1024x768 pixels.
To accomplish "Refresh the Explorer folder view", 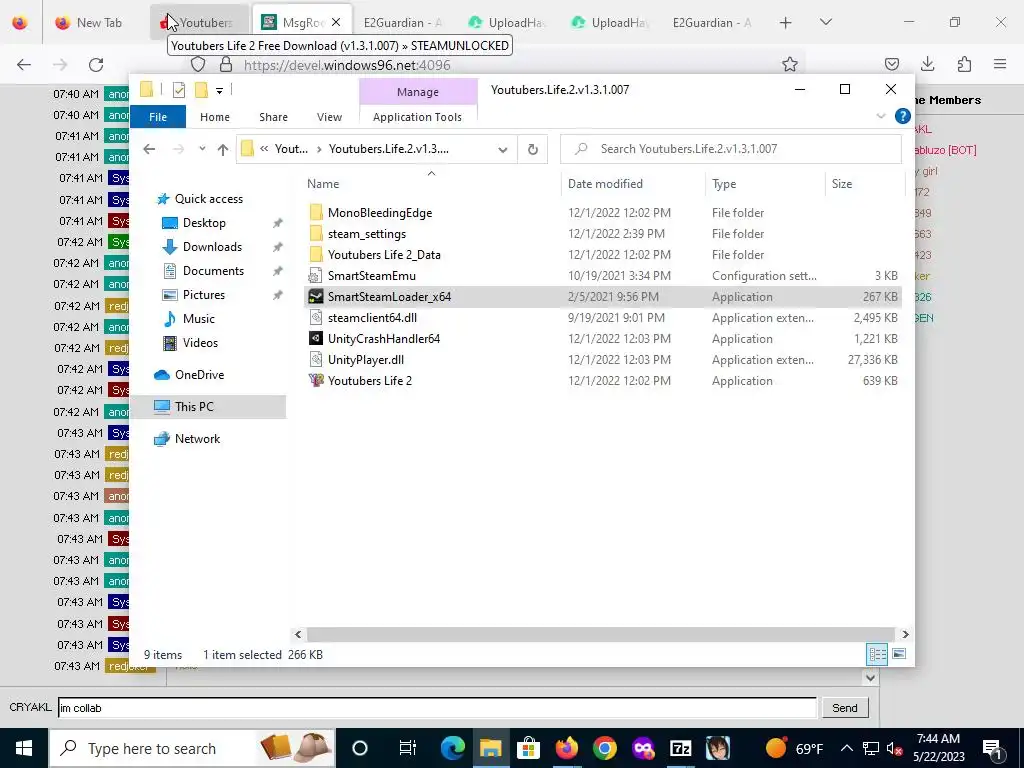I will (x=533, y=149).
